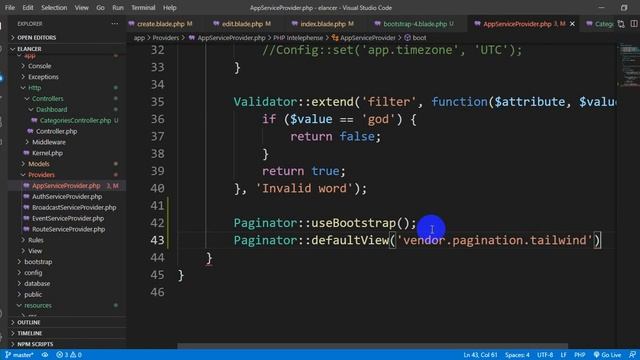Expand the database folder
Image resolution: width=640 pixels, height=360 pixels.
pyautogui.click(x=37, y=284)
